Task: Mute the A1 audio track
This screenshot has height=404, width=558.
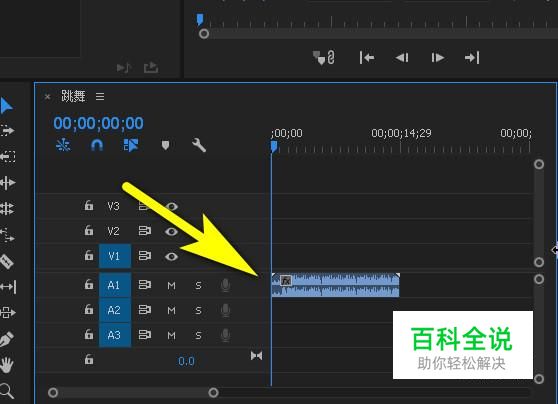Action: coord(171,285)
